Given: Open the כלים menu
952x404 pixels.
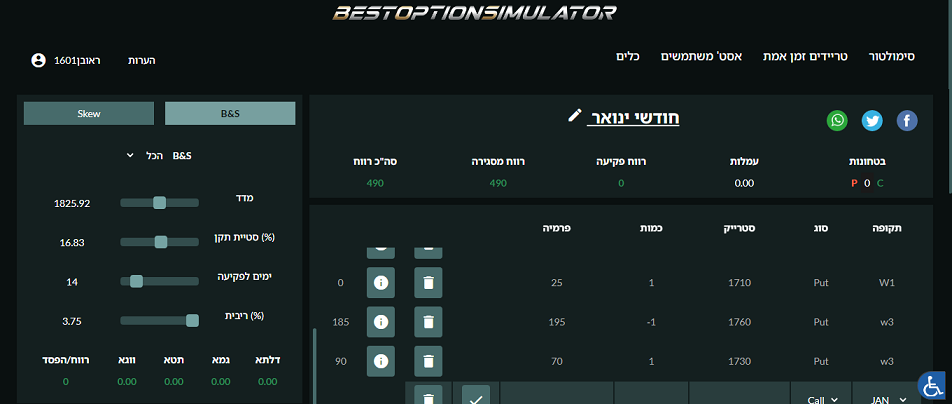Looking at the screenshot, I should pos(628,57).
